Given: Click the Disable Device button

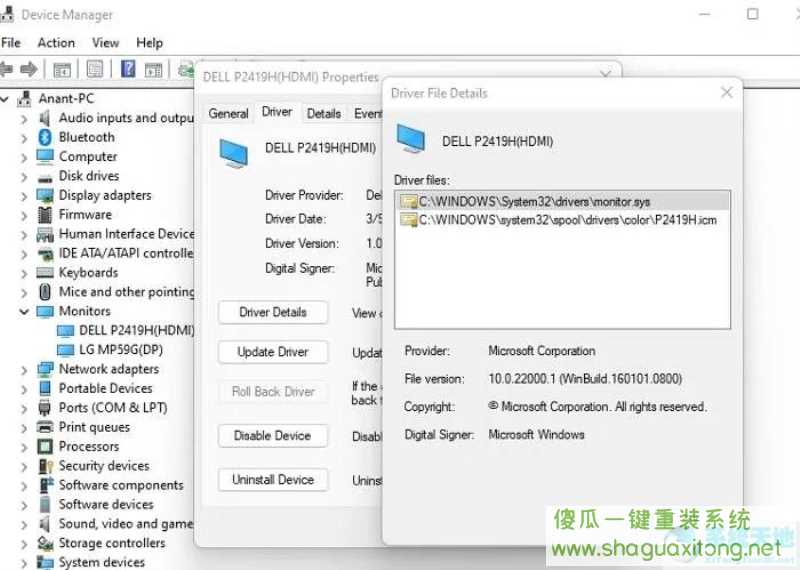Looking at the screenshot, I should click(x=273, y=436).
